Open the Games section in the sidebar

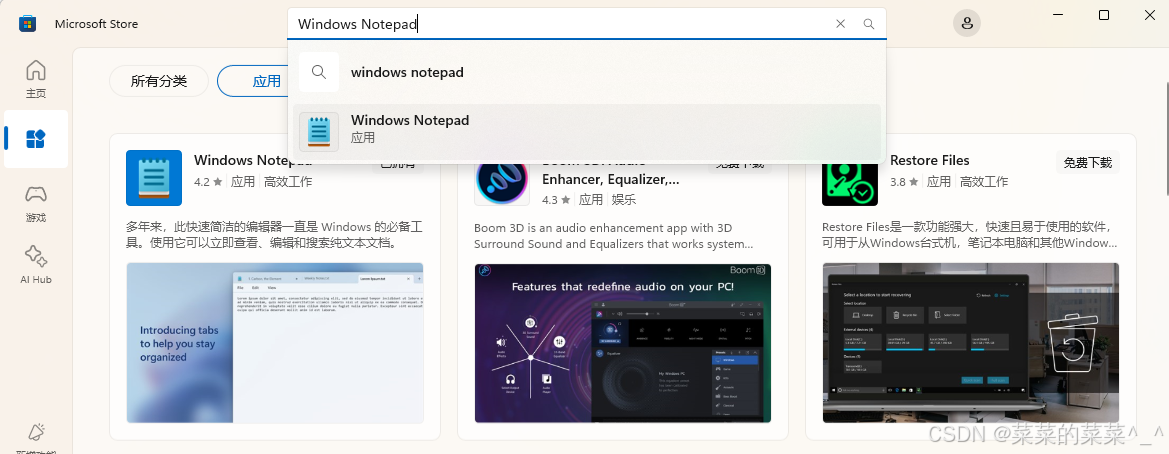coord(36,204)
